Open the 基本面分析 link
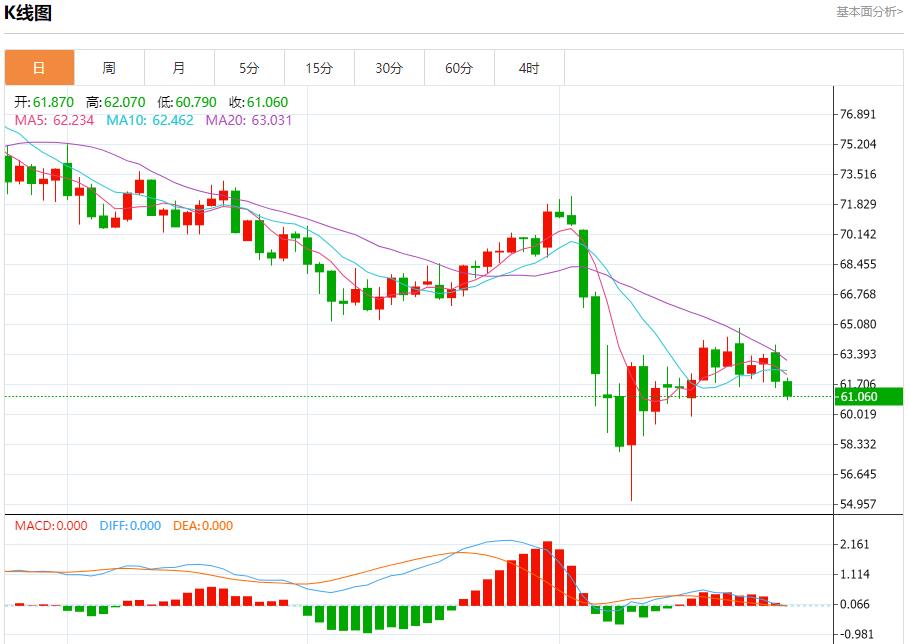 pyautogui.click(x=868, y=12)
